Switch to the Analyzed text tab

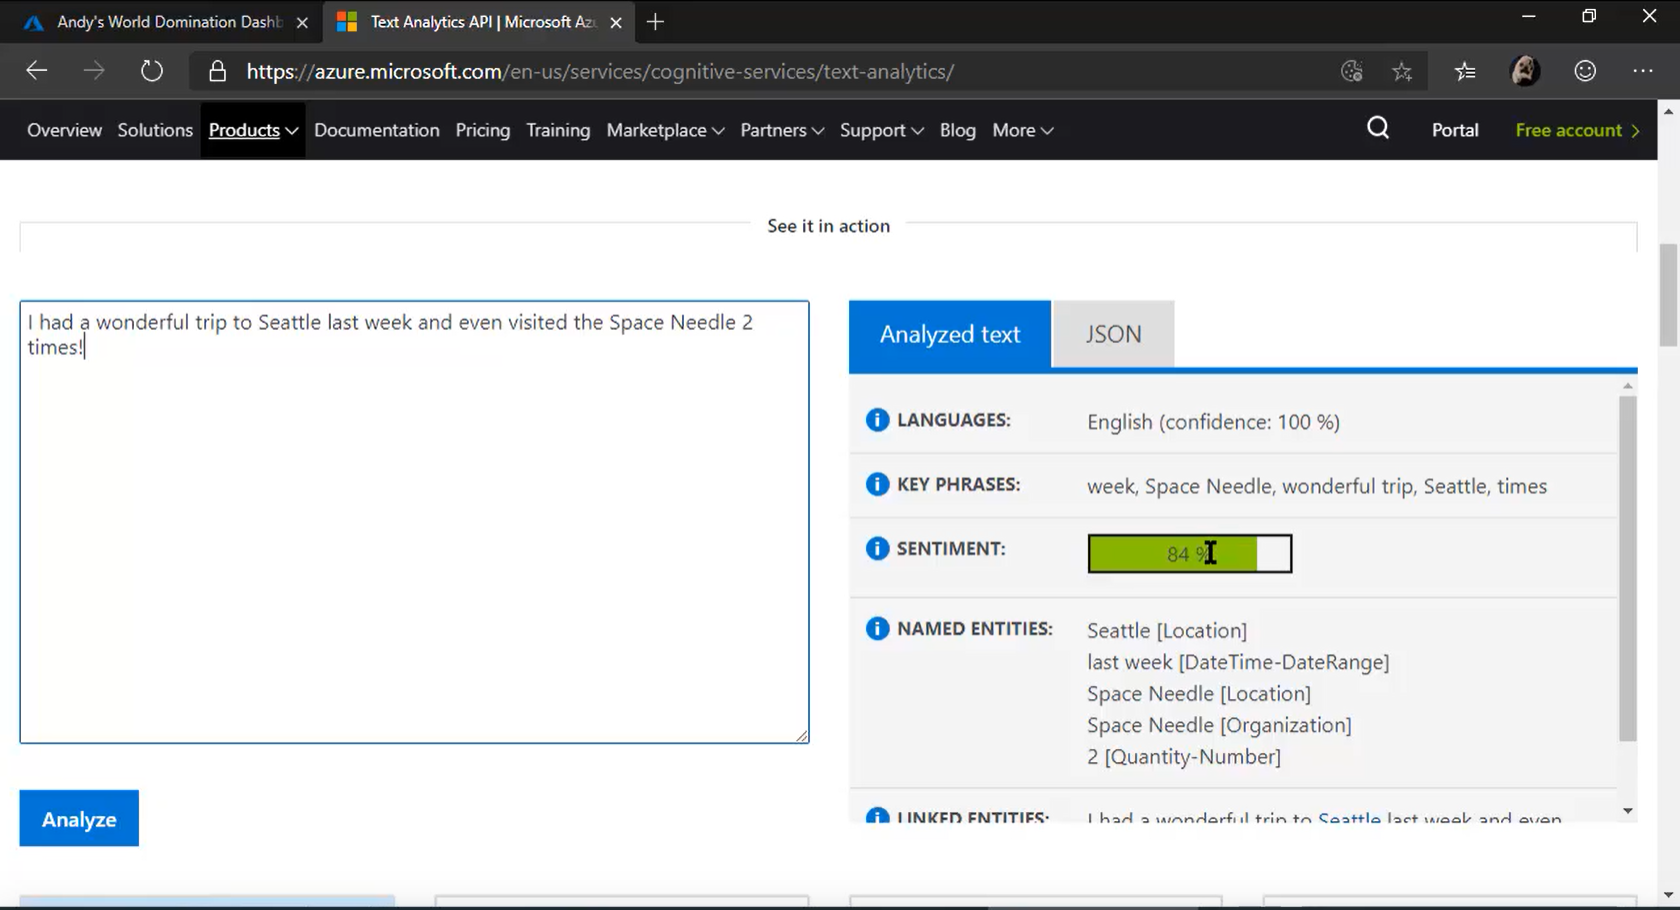click(x=950, y=334)
